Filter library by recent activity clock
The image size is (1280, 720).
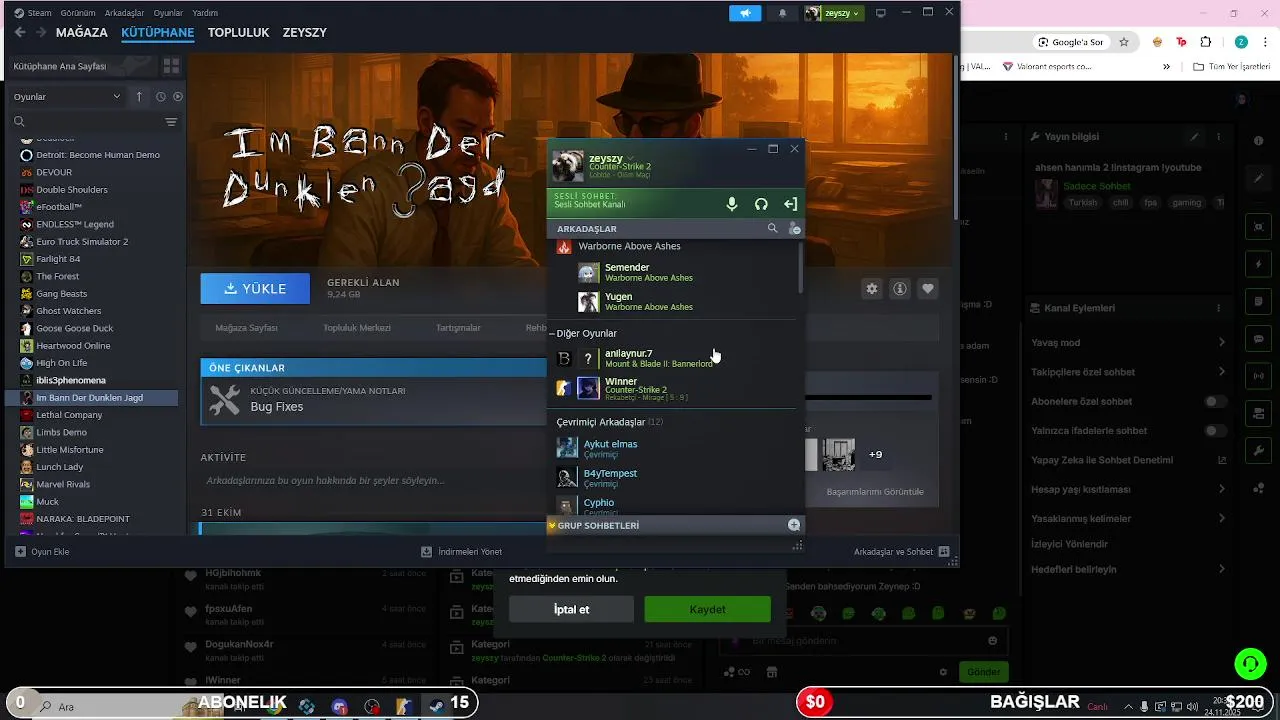coord(161,96)
